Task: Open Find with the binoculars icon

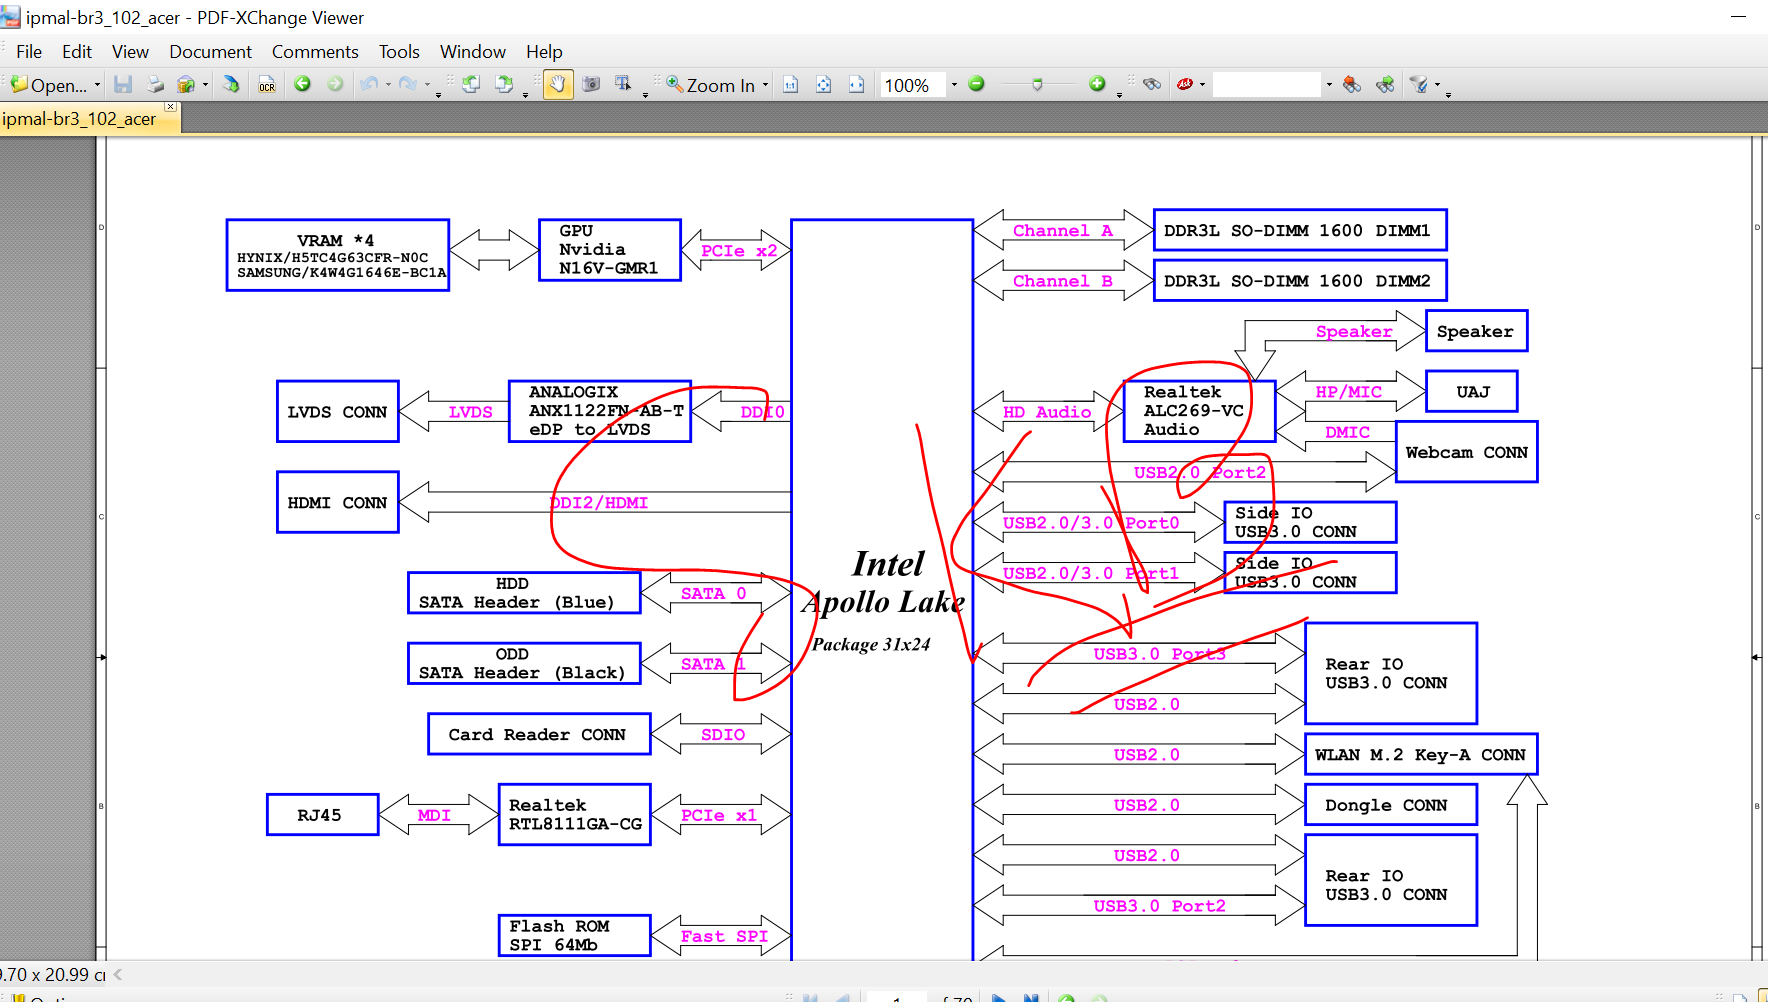Action: click(1152, 85)
